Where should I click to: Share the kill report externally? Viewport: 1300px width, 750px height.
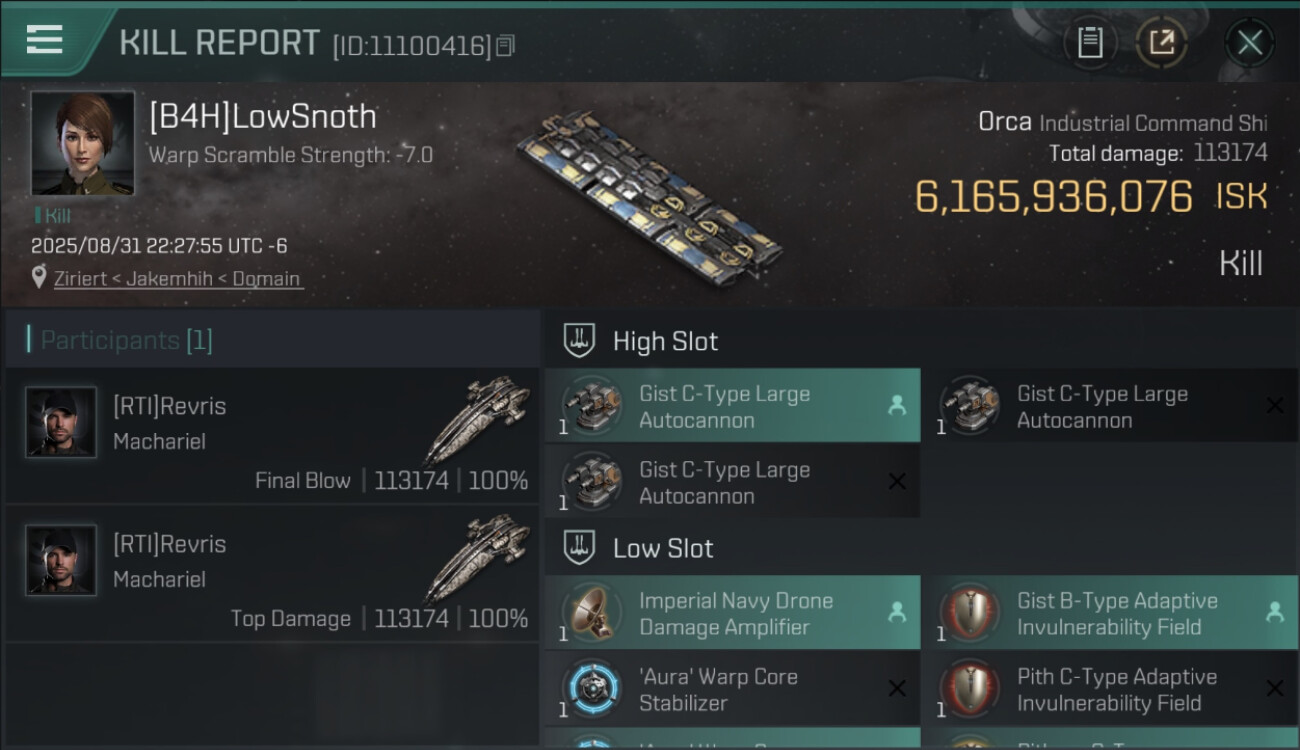pyautogui.click(x=1161, y=42)
